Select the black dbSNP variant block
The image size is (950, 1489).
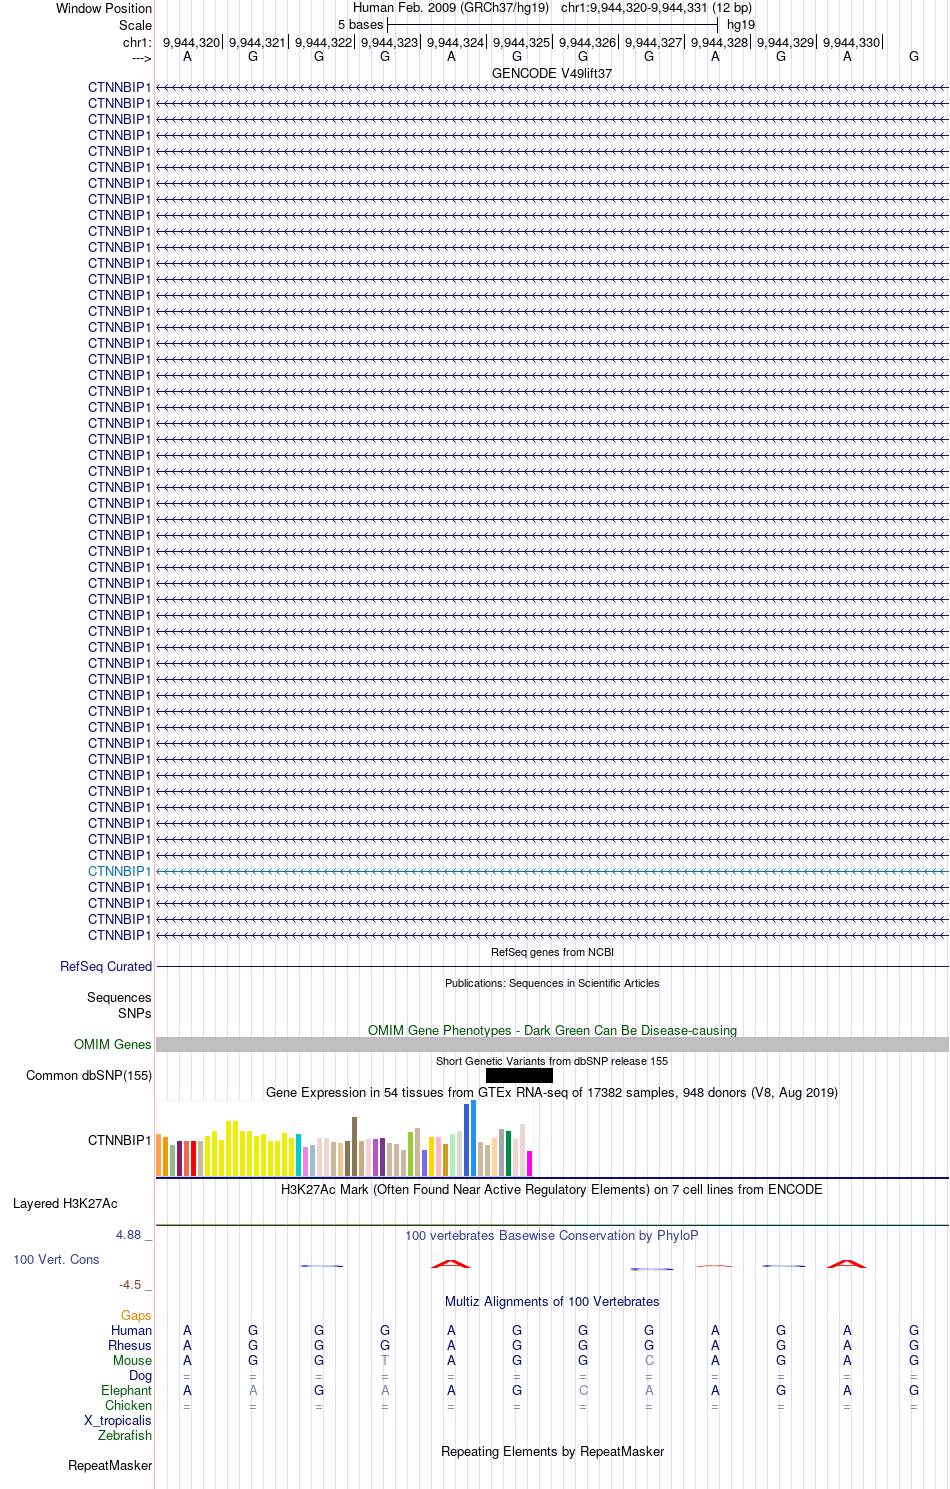pos(519,1075)
